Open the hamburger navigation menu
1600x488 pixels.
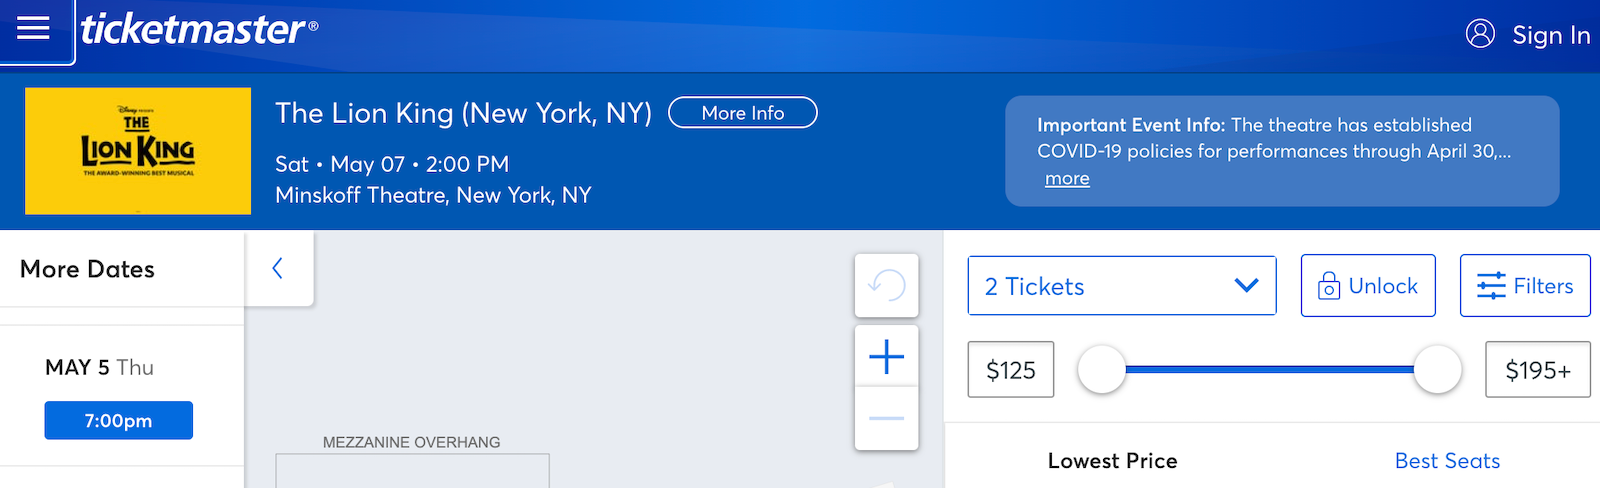tap(33, 28)
